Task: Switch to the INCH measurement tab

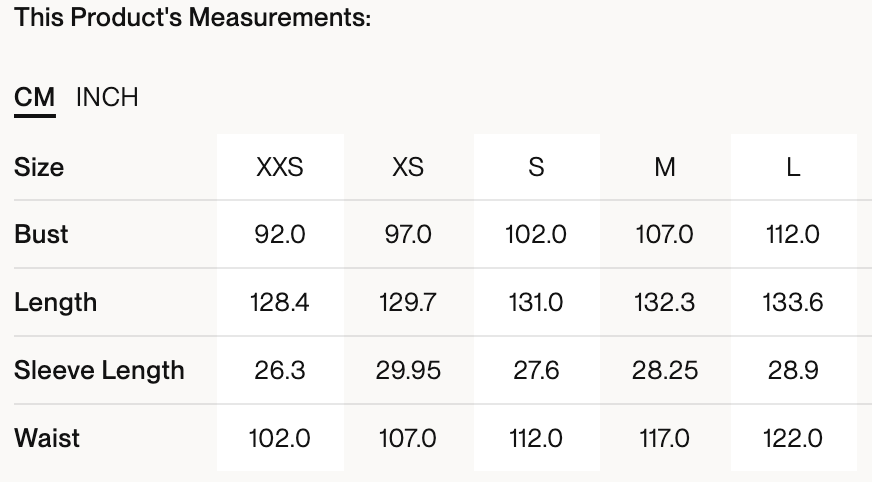Action: [107, 97]
